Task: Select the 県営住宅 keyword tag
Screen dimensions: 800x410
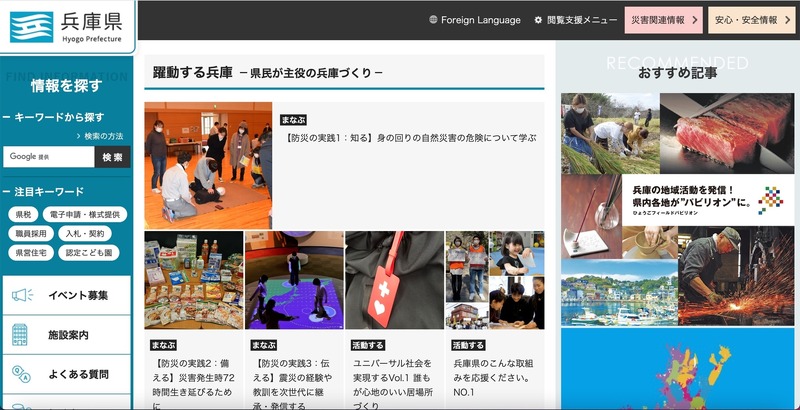Action: [31, 252]
